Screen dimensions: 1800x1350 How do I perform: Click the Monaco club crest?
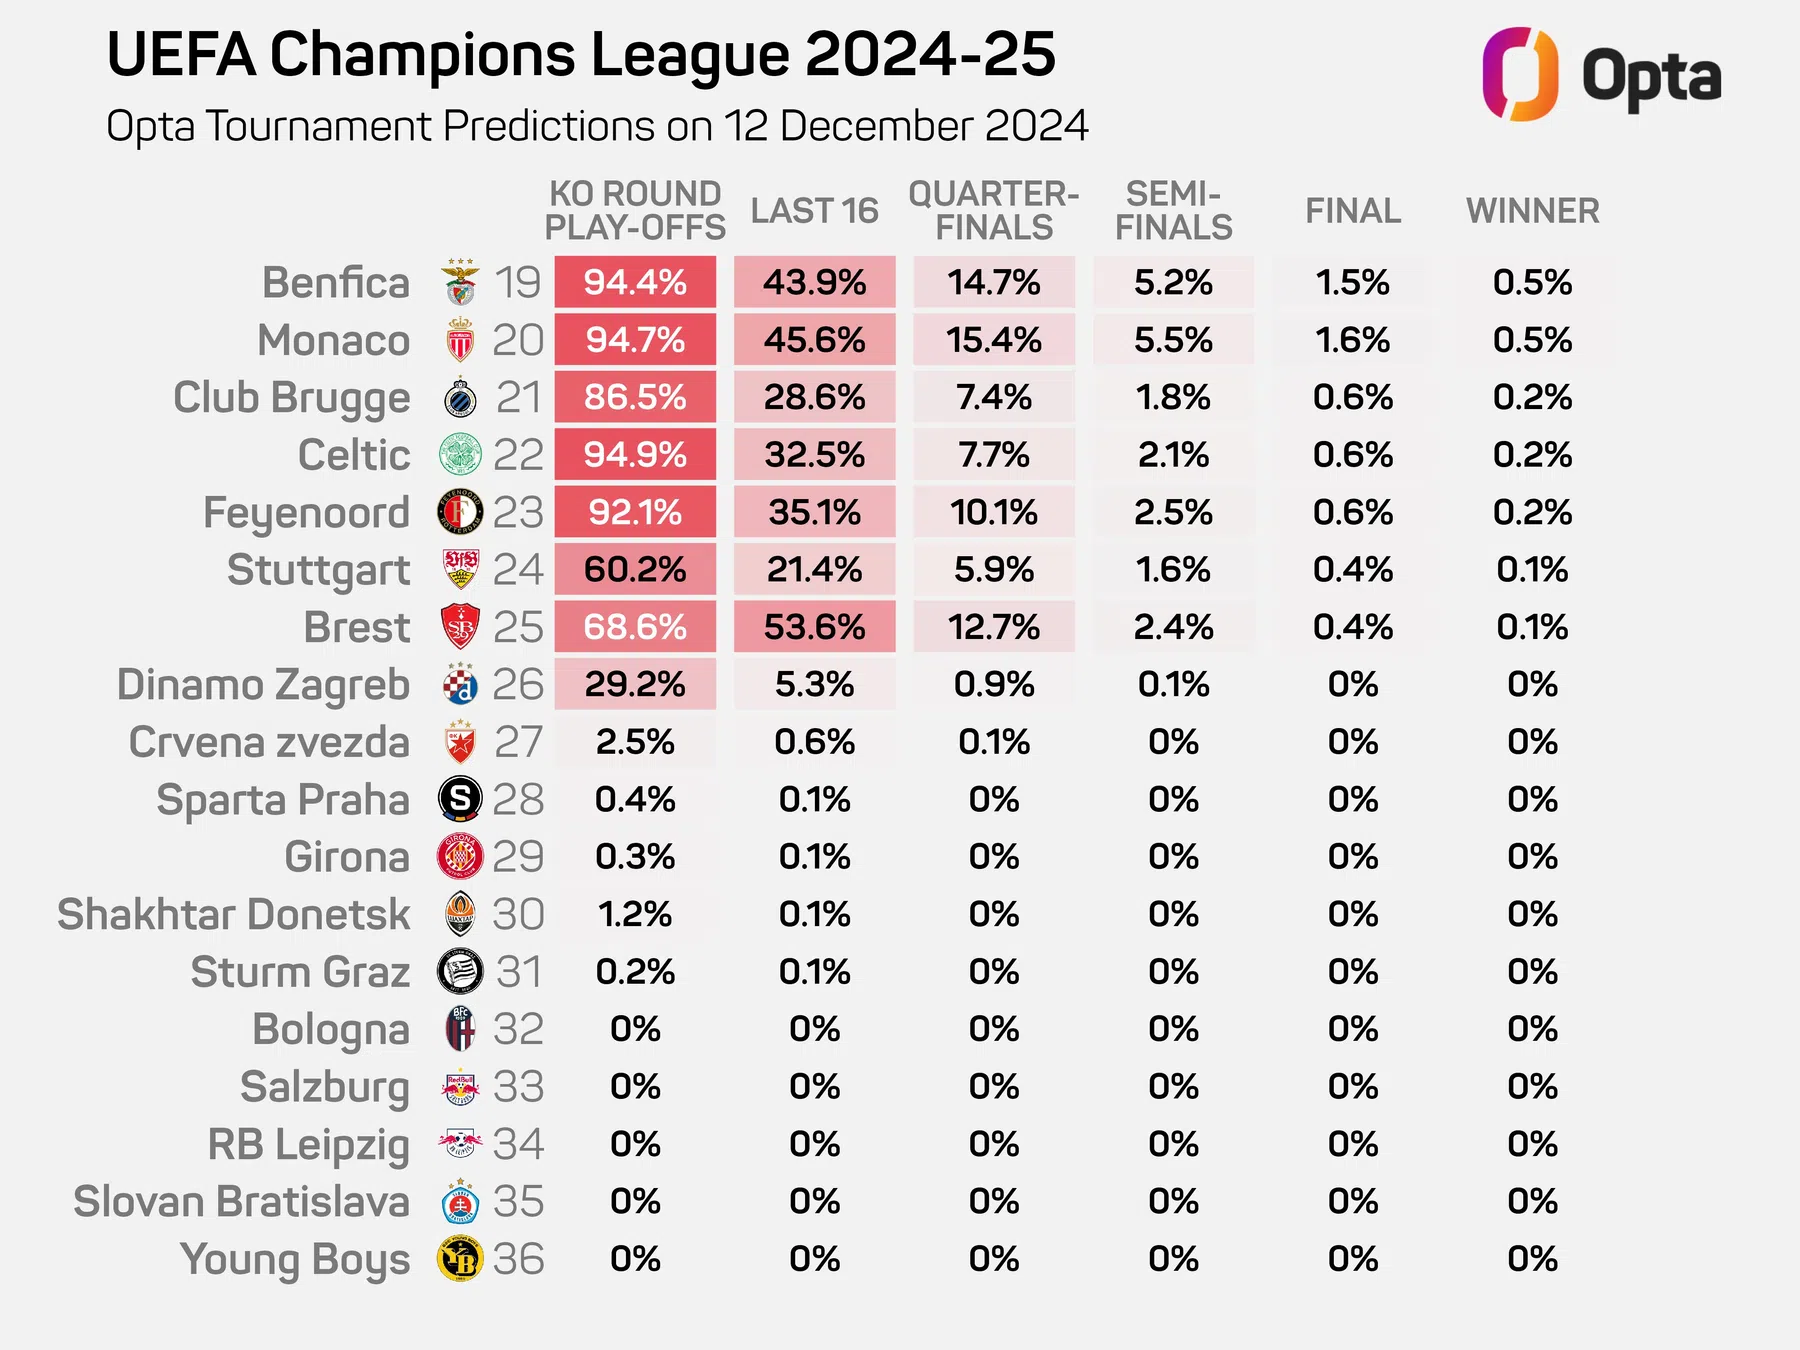click(460, 340)
